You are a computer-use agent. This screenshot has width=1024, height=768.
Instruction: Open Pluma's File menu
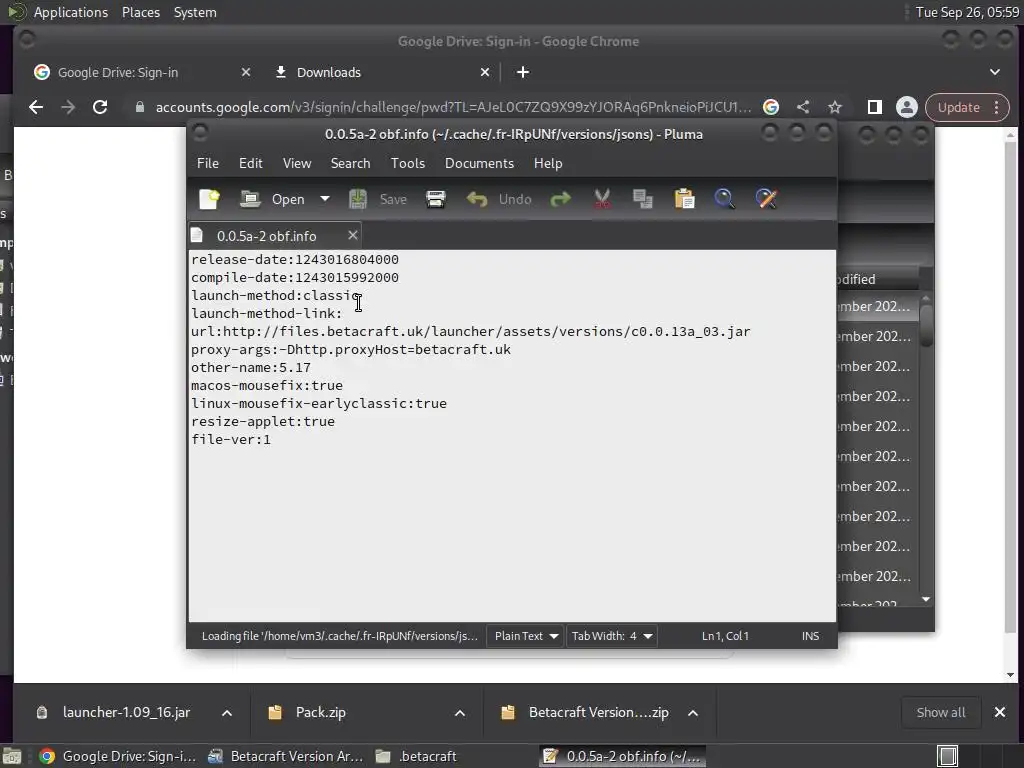208,163
